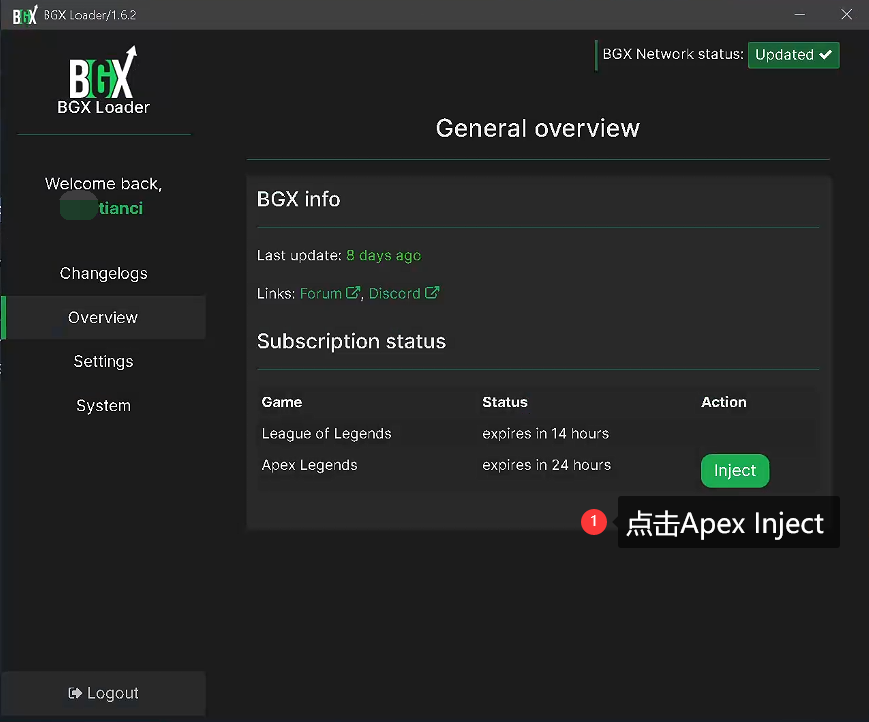Click the General overview heading
This screenshot has height=722, width=869.
click(x=538, y=128)
